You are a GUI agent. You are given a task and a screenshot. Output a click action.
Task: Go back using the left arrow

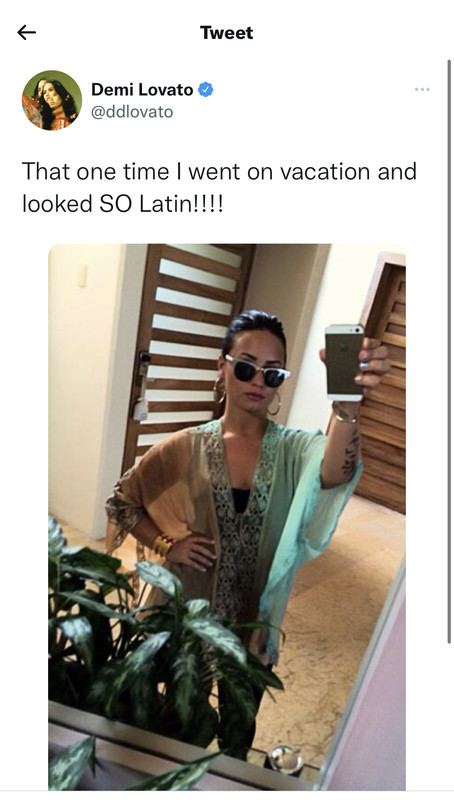pos(27,33)
